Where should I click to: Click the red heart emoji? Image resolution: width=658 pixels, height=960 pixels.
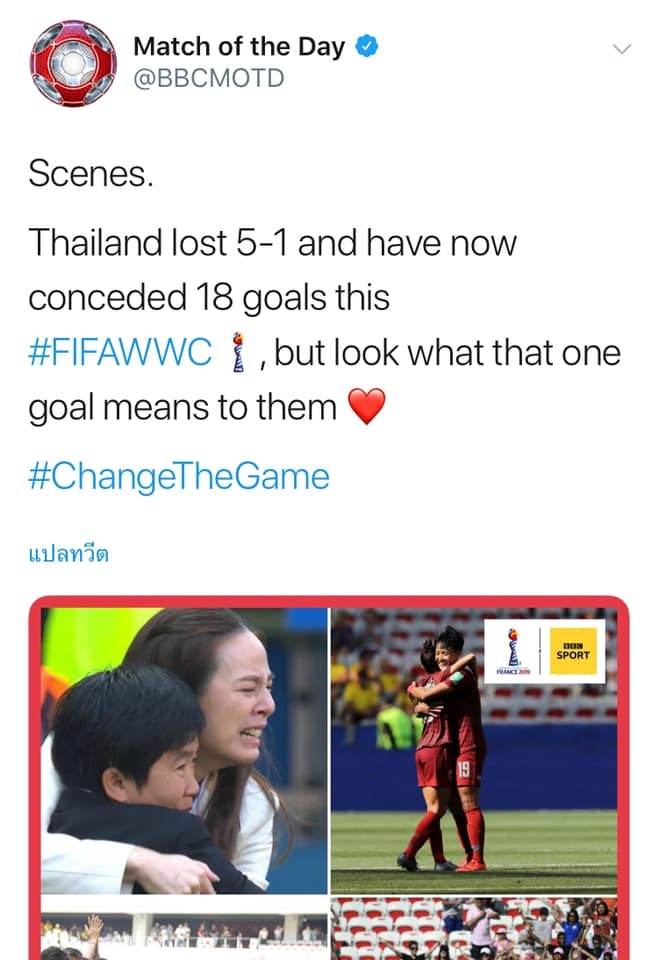366,407
